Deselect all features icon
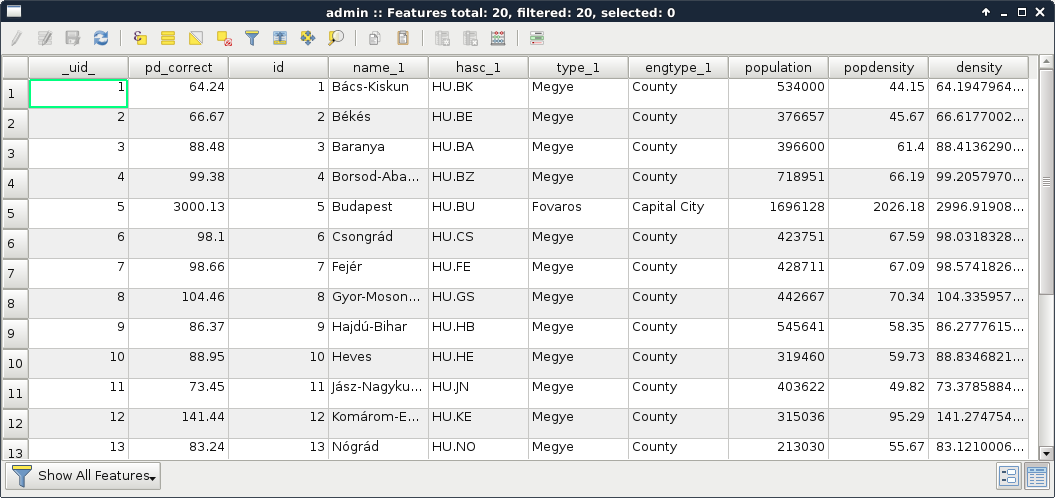Screen dimensions: 1055x498 pos(224,38)
